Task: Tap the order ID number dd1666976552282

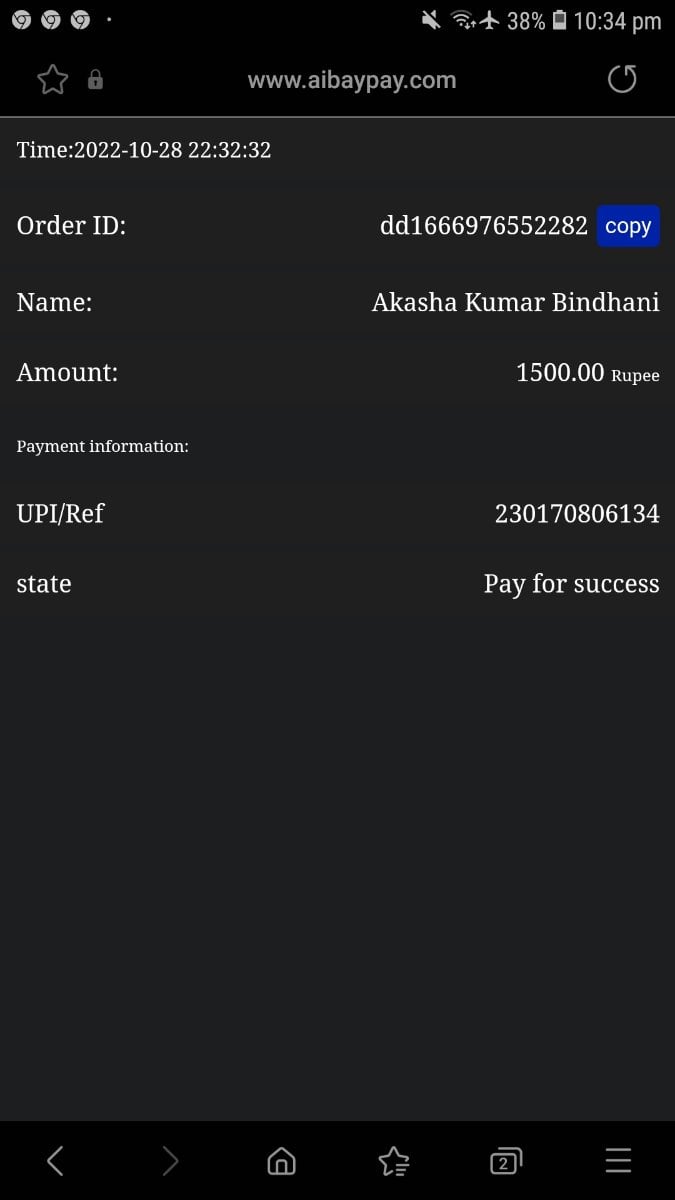Action: (483, 226)
